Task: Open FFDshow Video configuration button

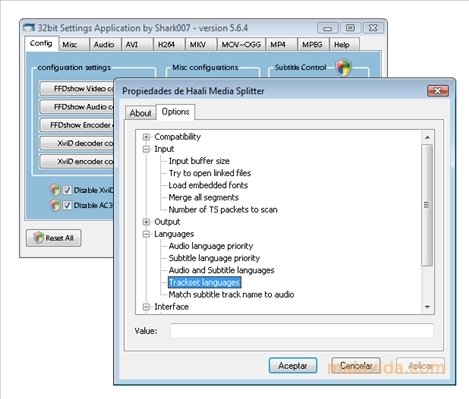Action: click(77, 89)
